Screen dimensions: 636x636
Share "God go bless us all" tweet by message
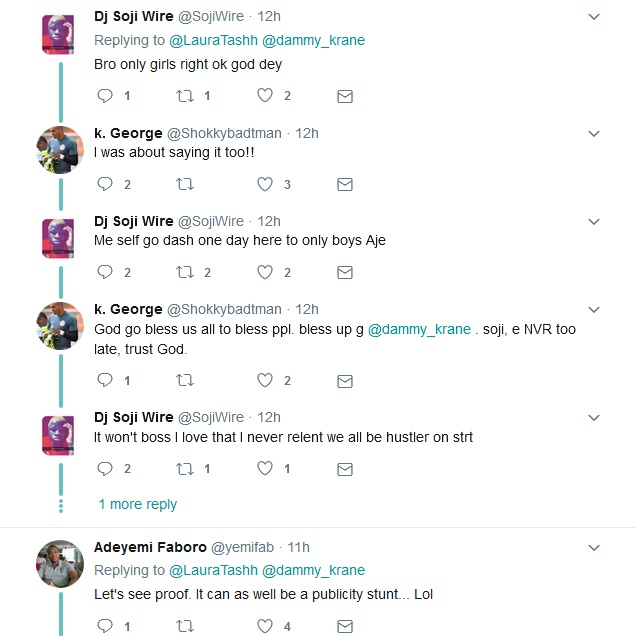click(345, 380)
